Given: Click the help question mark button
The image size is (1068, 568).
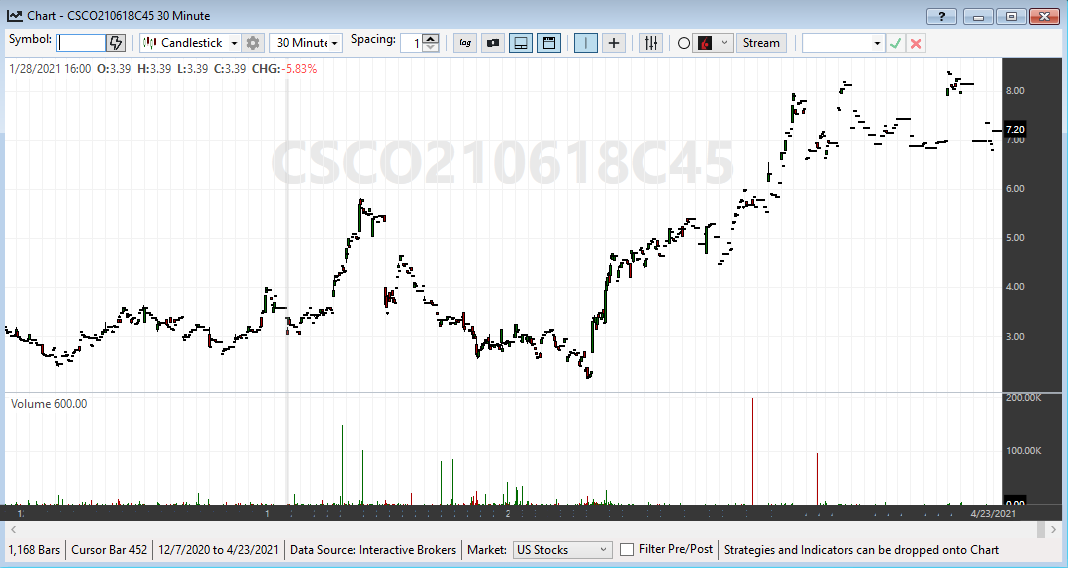Looking at the screenshot, I should point(941,16).
